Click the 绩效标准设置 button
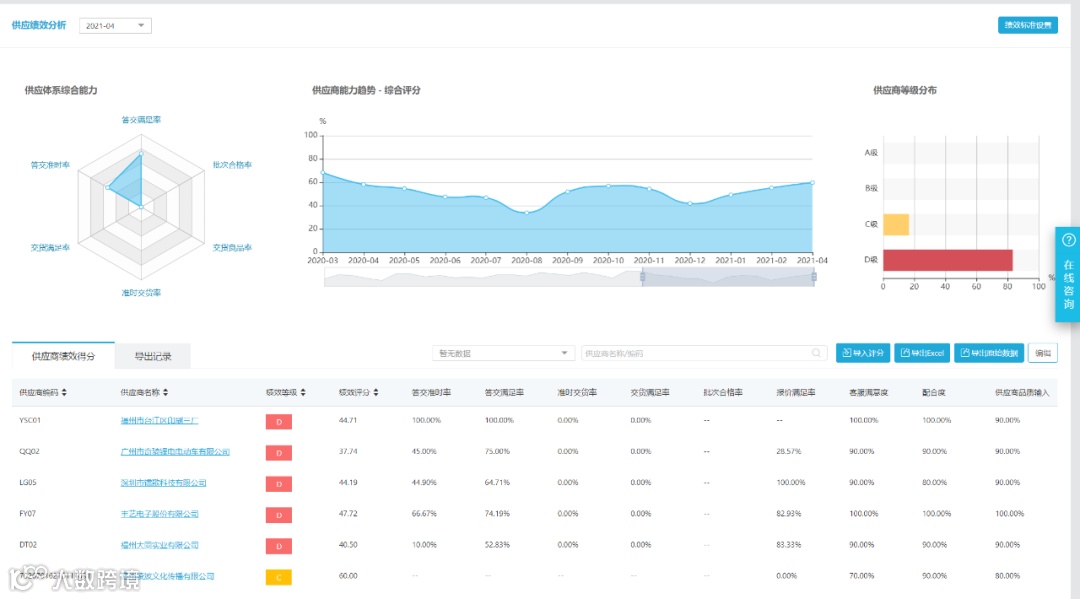Viewport: 1080px width, 599px height. 1028,25
